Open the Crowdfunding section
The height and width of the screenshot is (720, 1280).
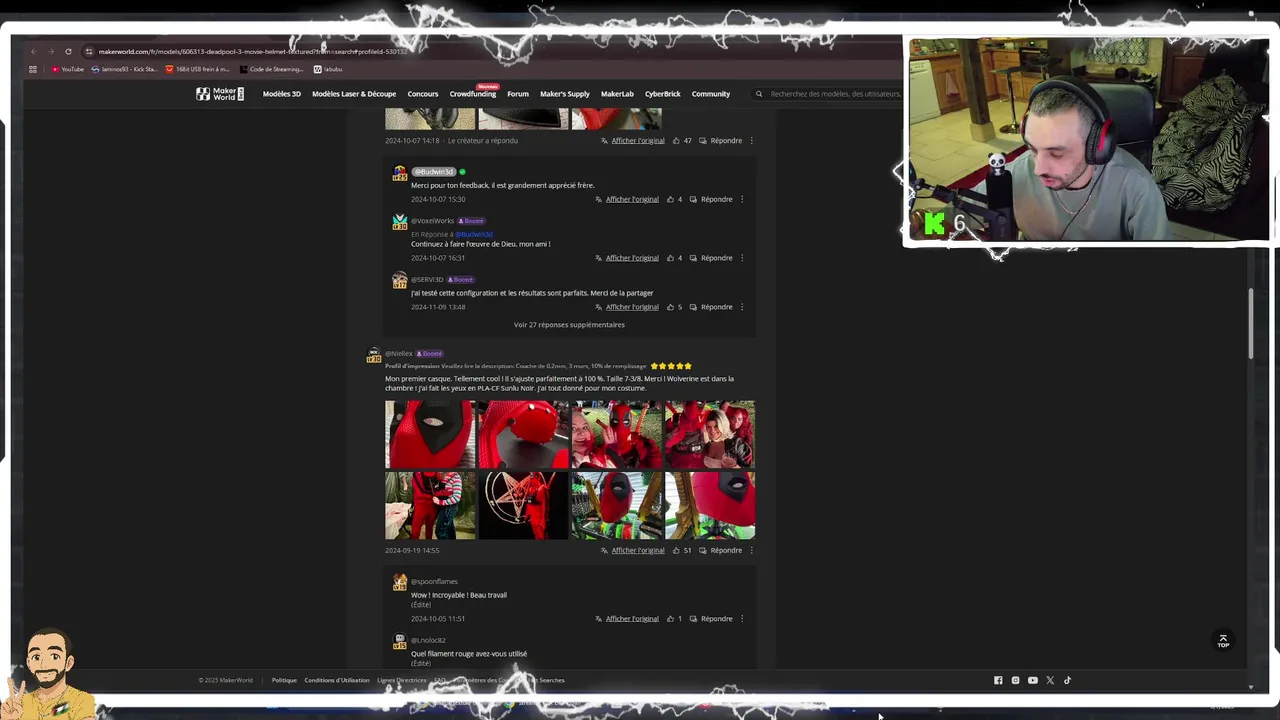click(472, 94)
